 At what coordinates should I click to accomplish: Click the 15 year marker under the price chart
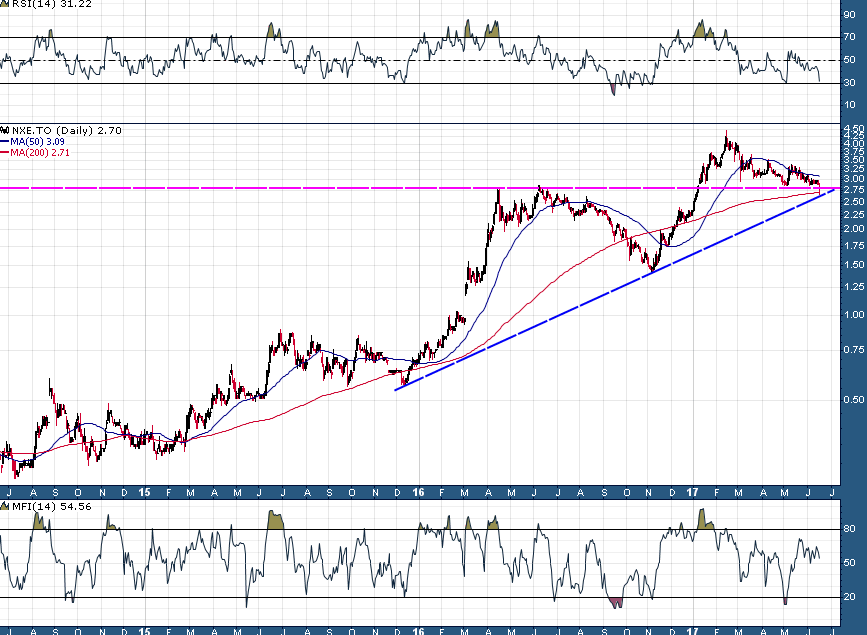pyautogui.click(x=144, y=492)
